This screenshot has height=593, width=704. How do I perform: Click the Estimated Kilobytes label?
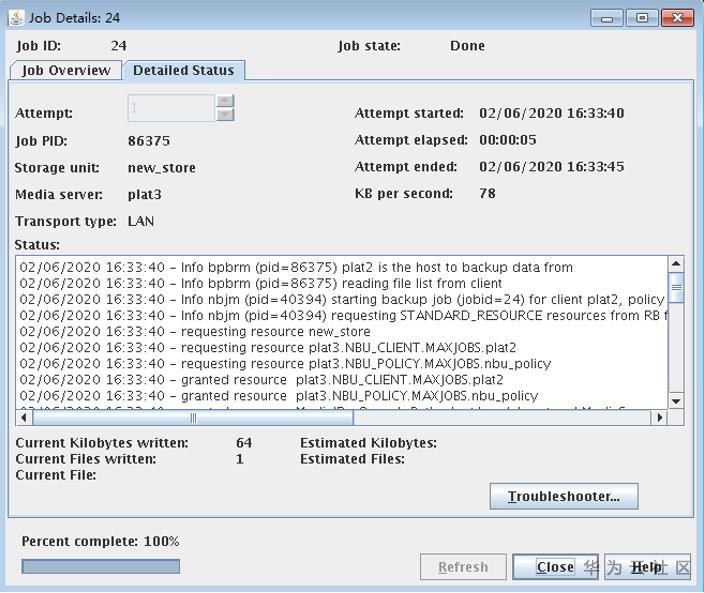coord(368,443)
